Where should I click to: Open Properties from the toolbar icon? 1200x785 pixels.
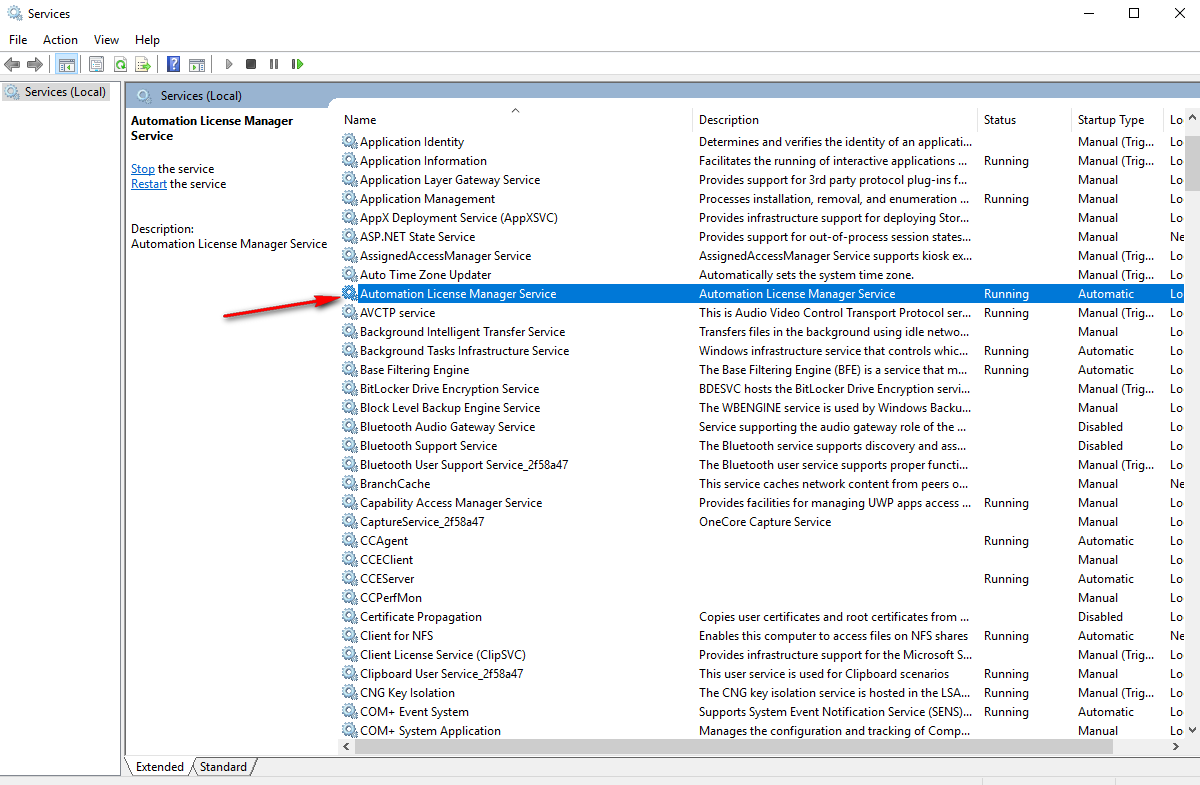tap(96, 64)
